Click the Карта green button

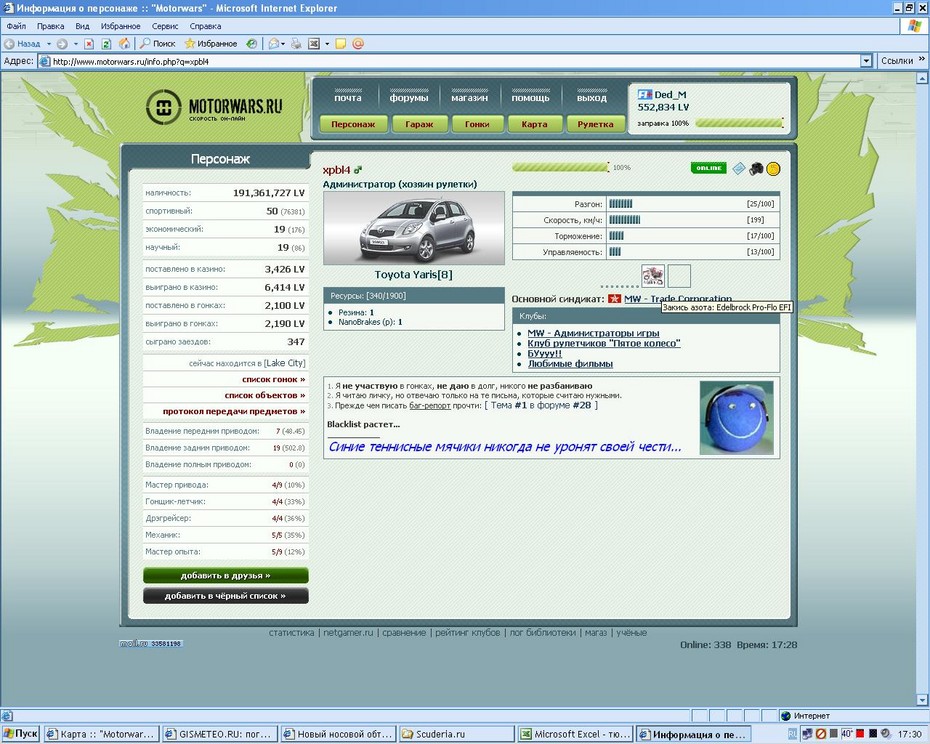pos(534,124)
